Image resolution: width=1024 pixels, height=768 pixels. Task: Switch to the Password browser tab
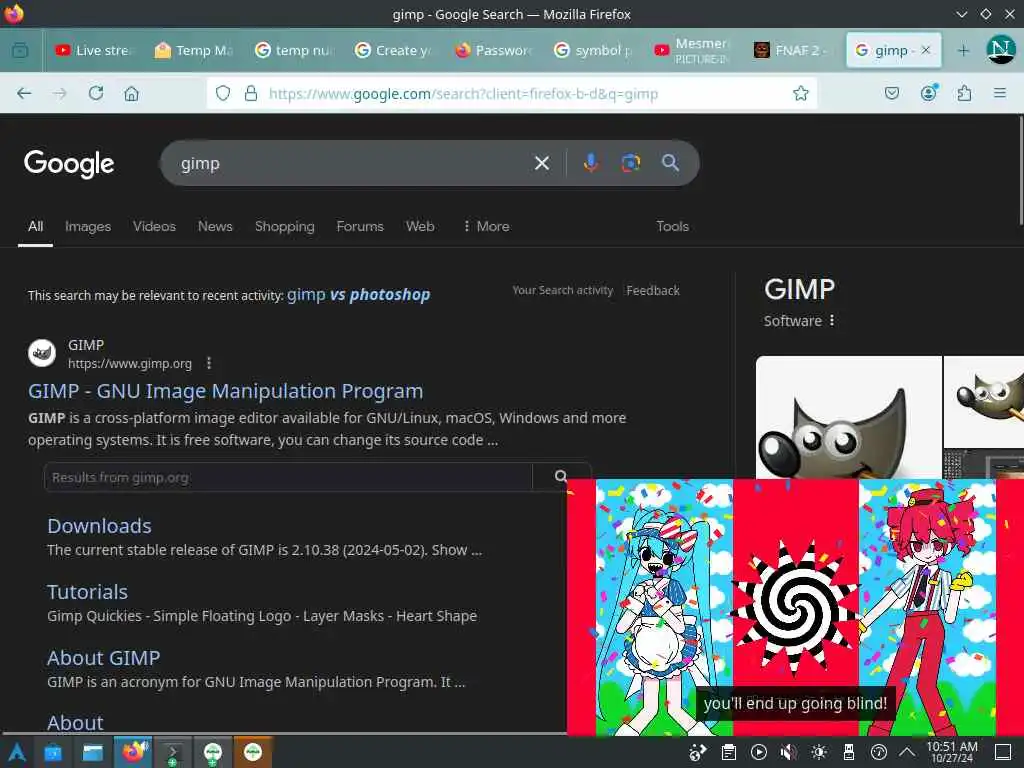[494, 50]
